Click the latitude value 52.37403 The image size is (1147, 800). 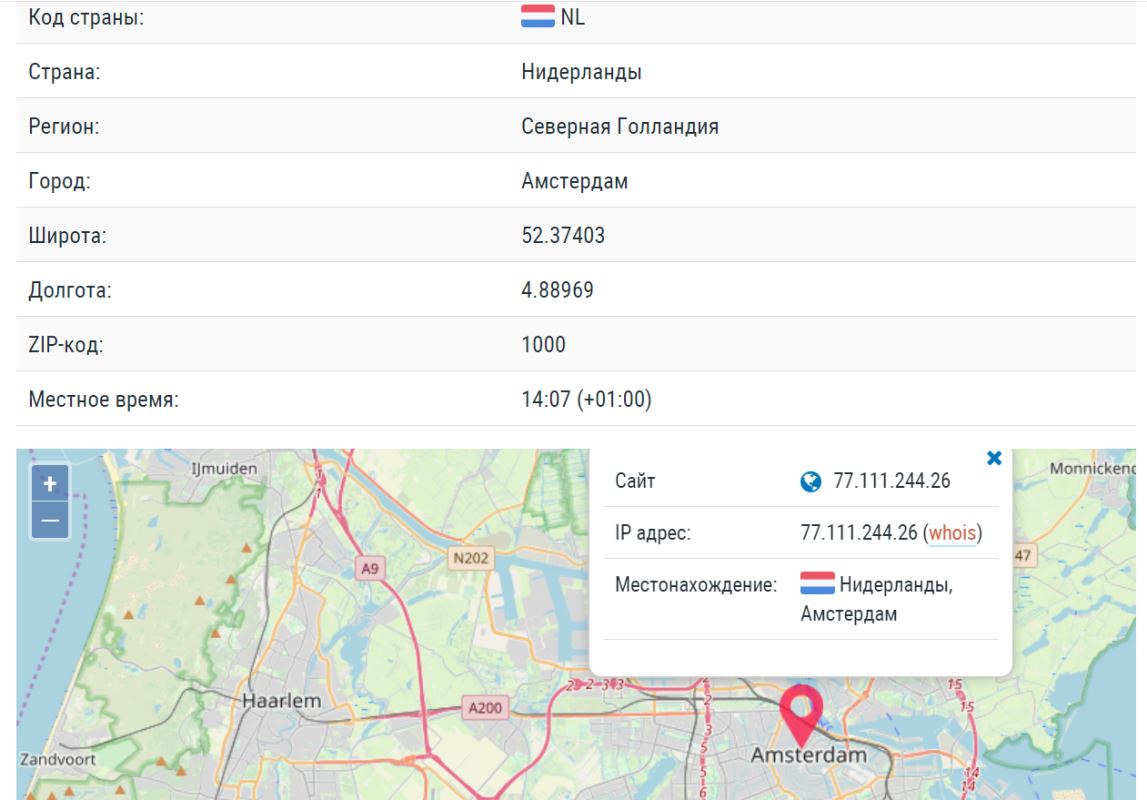[x=563, y=235]
